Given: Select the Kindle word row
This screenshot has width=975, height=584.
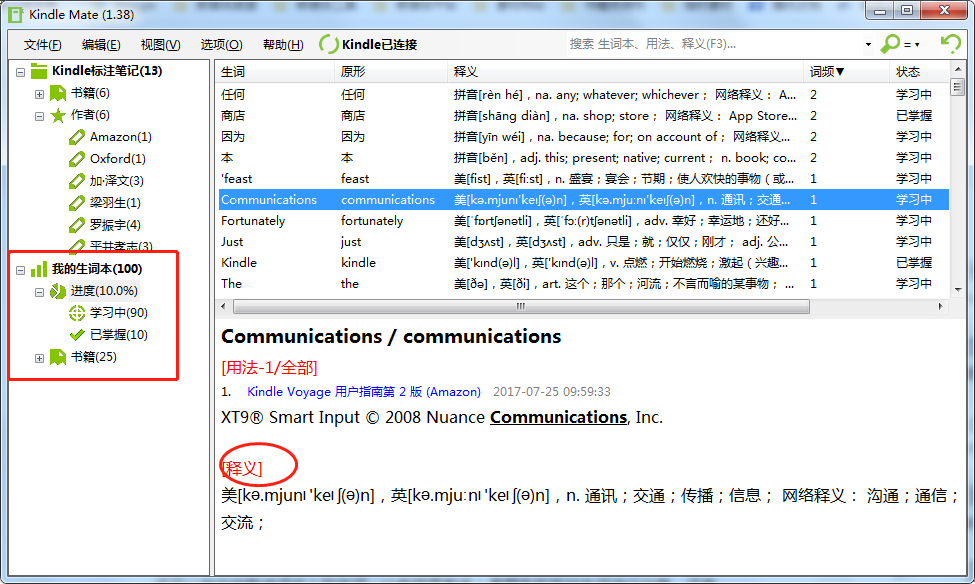Looking at the screenshot, I should [583, 263].
